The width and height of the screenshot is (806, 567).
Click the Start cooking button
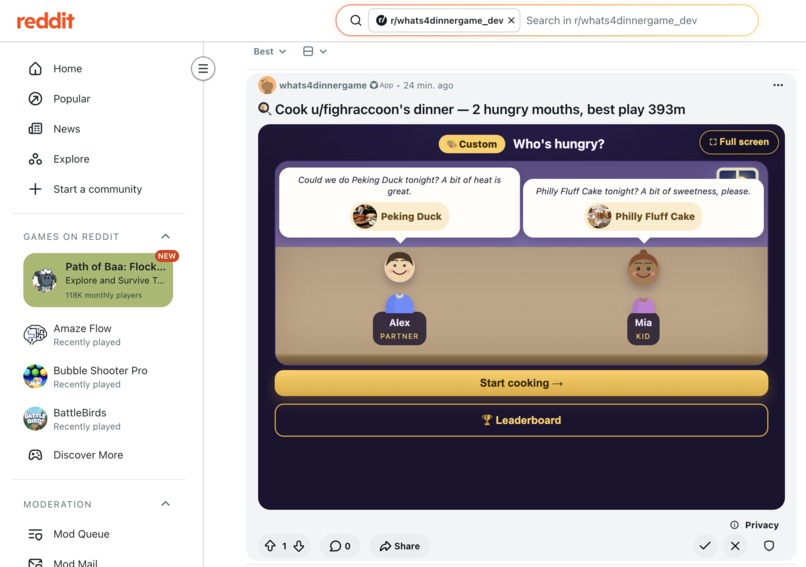pyautogui.click(x=521, y=383)
